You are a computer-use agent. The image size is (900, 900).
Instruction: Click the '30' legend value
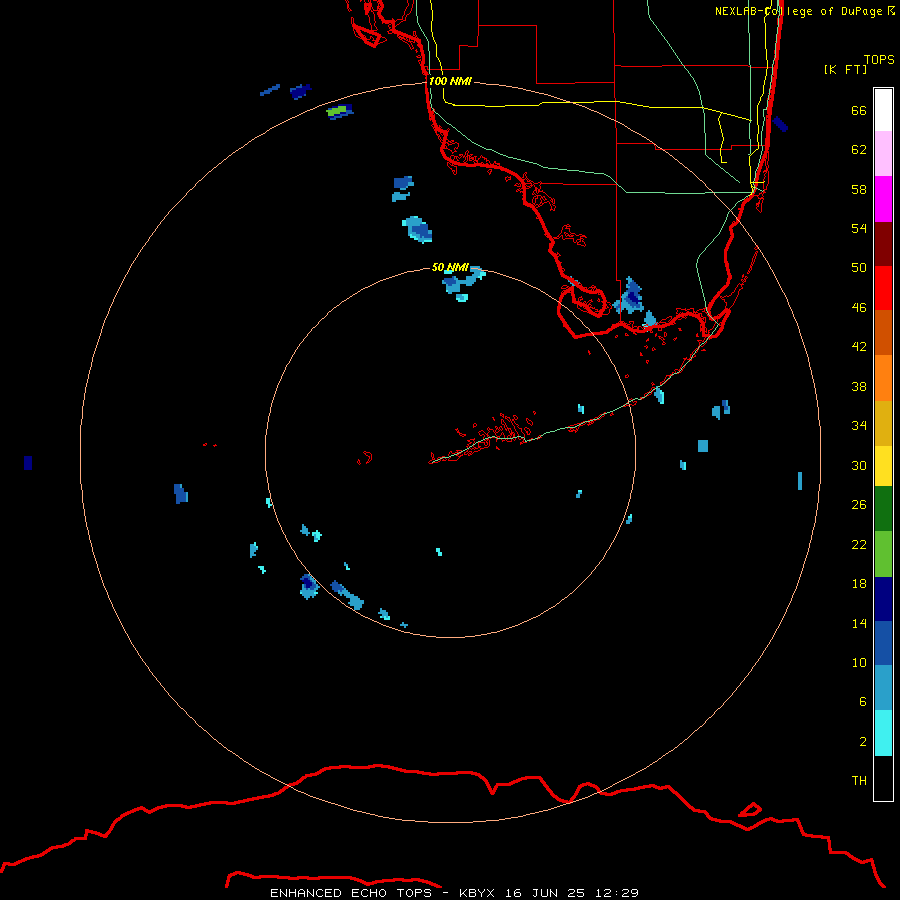coord(859,465)
